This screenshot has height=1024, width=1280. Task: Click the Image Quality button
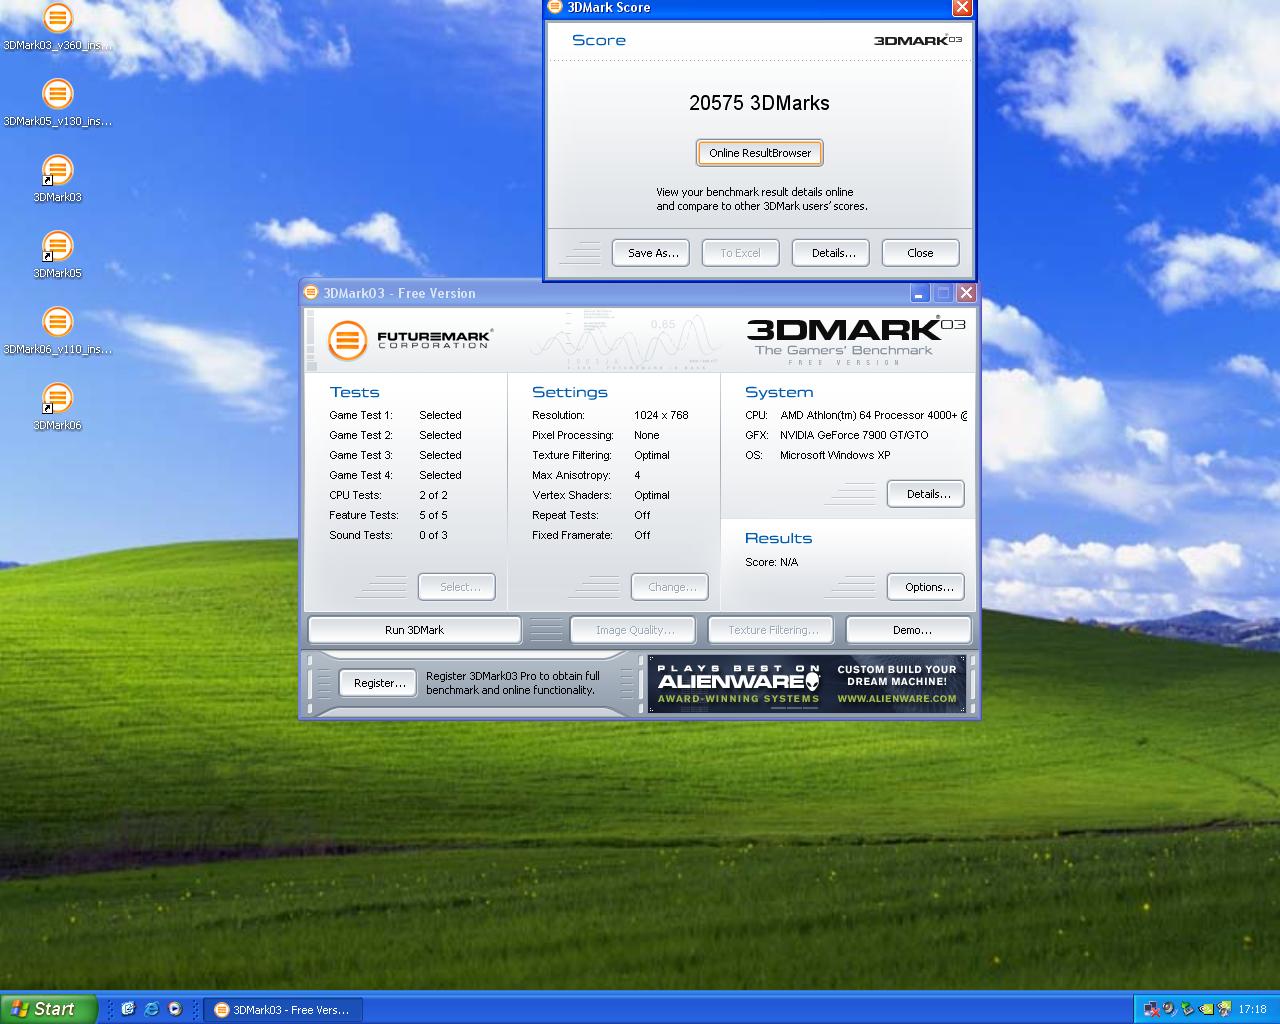[635, 630]
